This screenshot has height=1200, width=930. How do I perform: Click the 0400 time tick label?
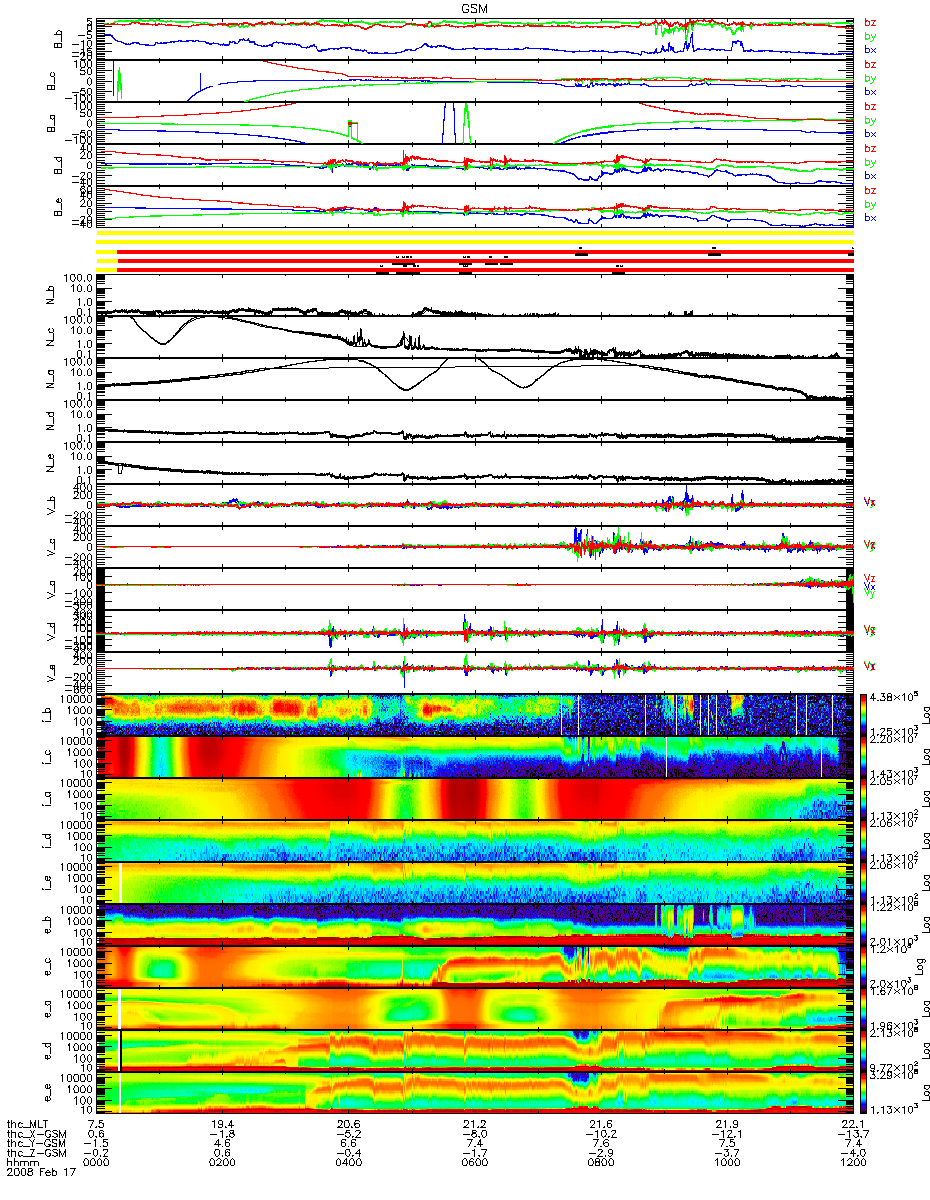(x=349, y=1164)
